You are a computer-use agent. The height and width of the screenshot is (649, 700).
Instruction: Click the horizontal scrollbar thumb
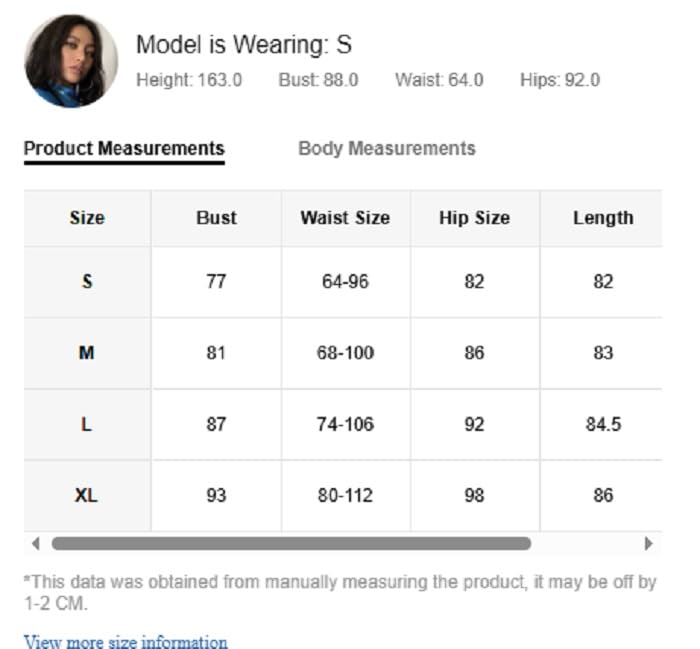[x=290, y=544]
